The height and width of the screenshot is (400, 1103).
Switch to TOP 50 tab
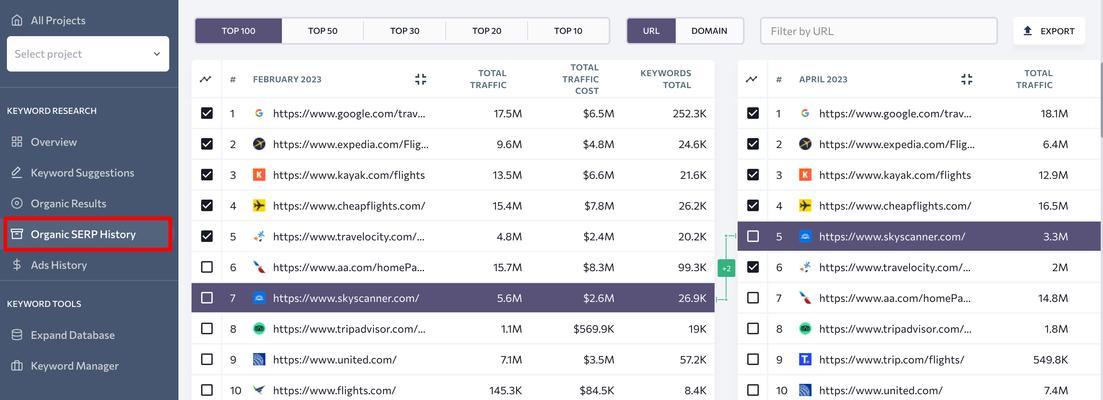323,31
